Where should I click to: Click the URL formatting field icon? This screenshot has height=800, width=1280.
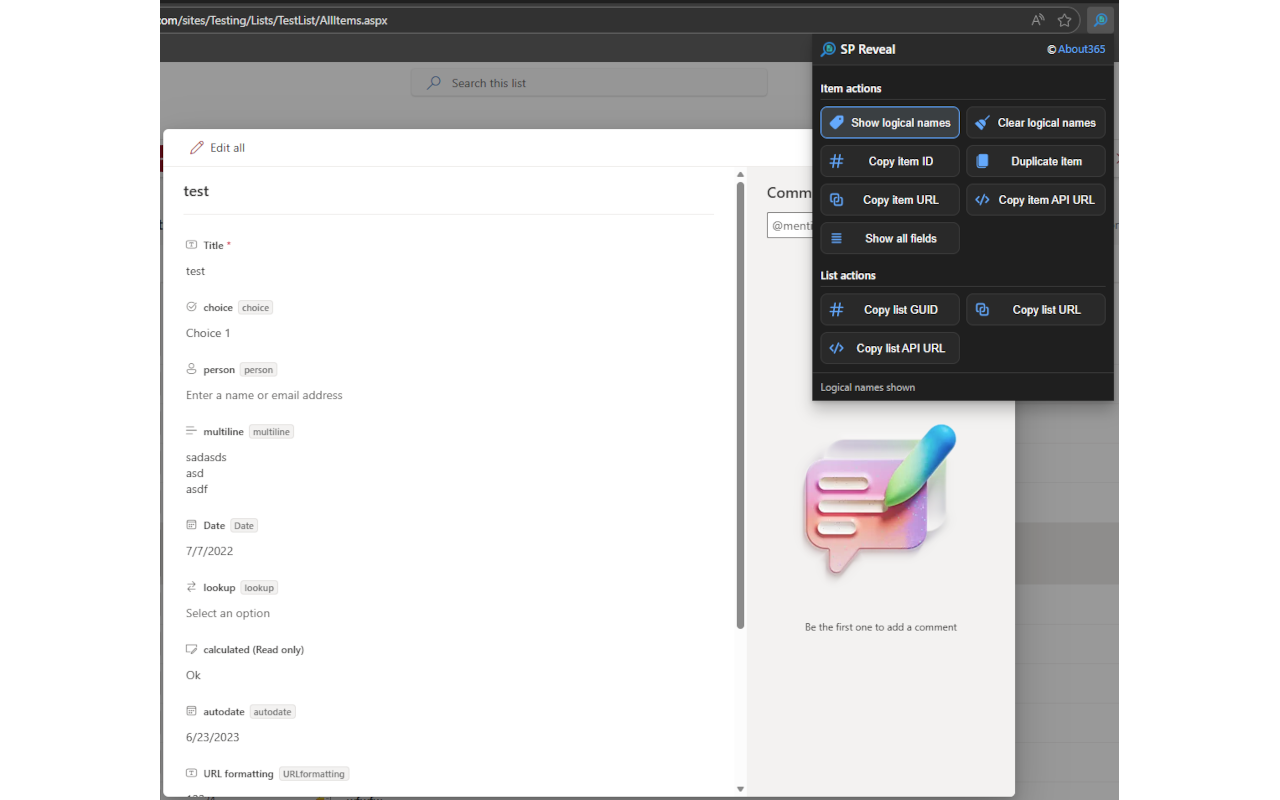[x=192, y=773]
